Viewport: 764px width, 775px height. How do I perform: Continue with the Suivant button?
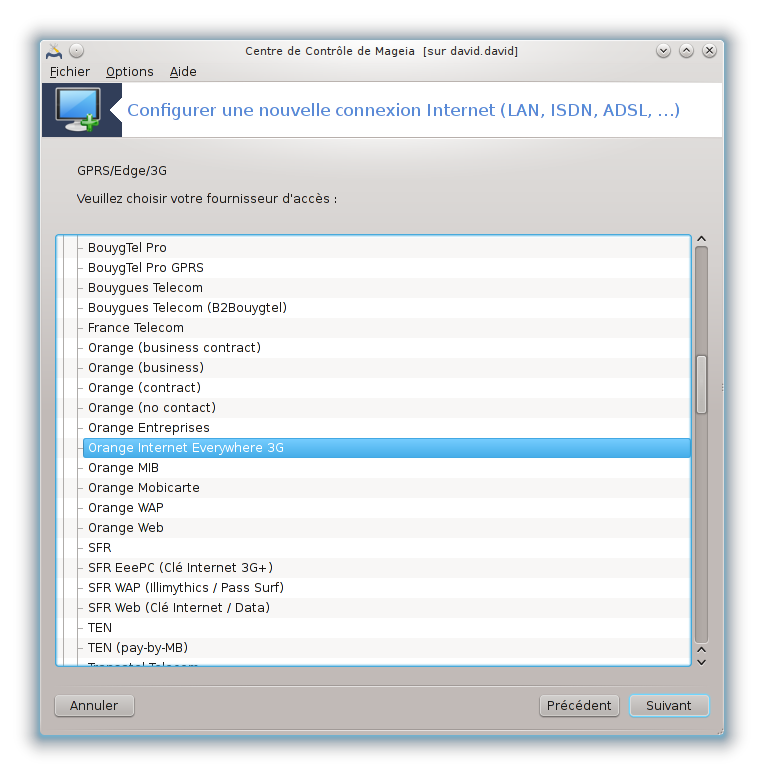(669, 705)
